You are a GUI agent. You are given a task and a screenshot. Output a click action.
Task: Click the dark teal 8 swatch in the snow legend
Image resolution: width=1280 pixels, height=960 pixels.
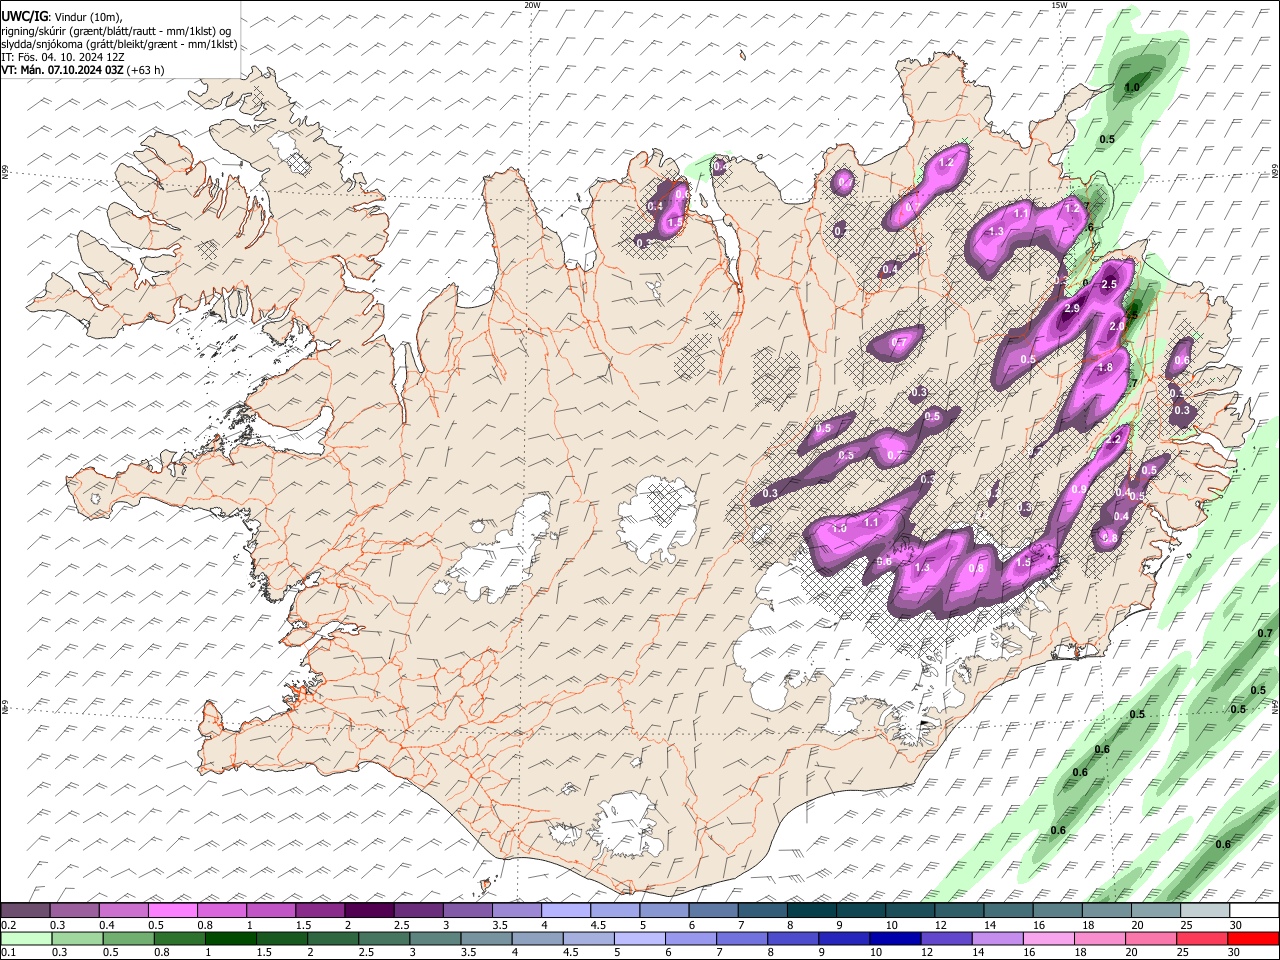pyautogui.click(x=812, y=911)
